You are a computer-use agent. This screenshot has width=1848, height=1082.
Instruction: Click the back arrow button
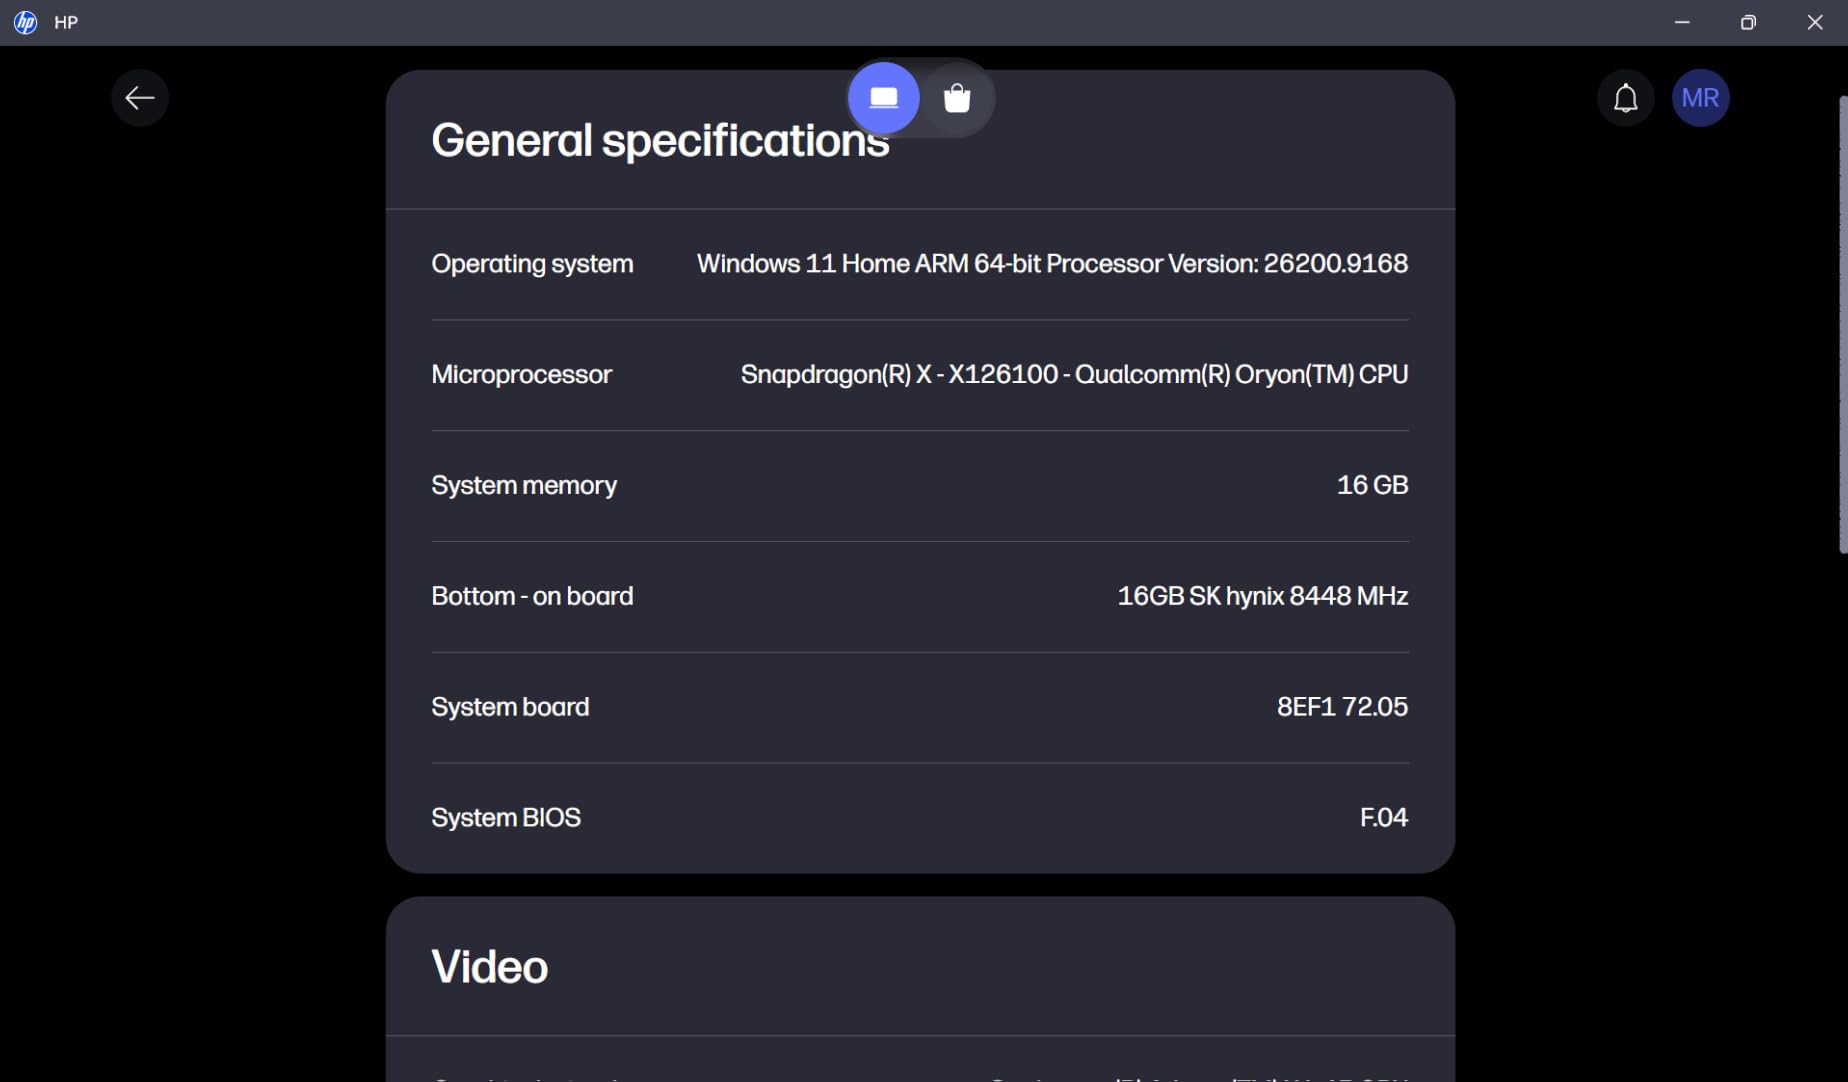point(140,98)
